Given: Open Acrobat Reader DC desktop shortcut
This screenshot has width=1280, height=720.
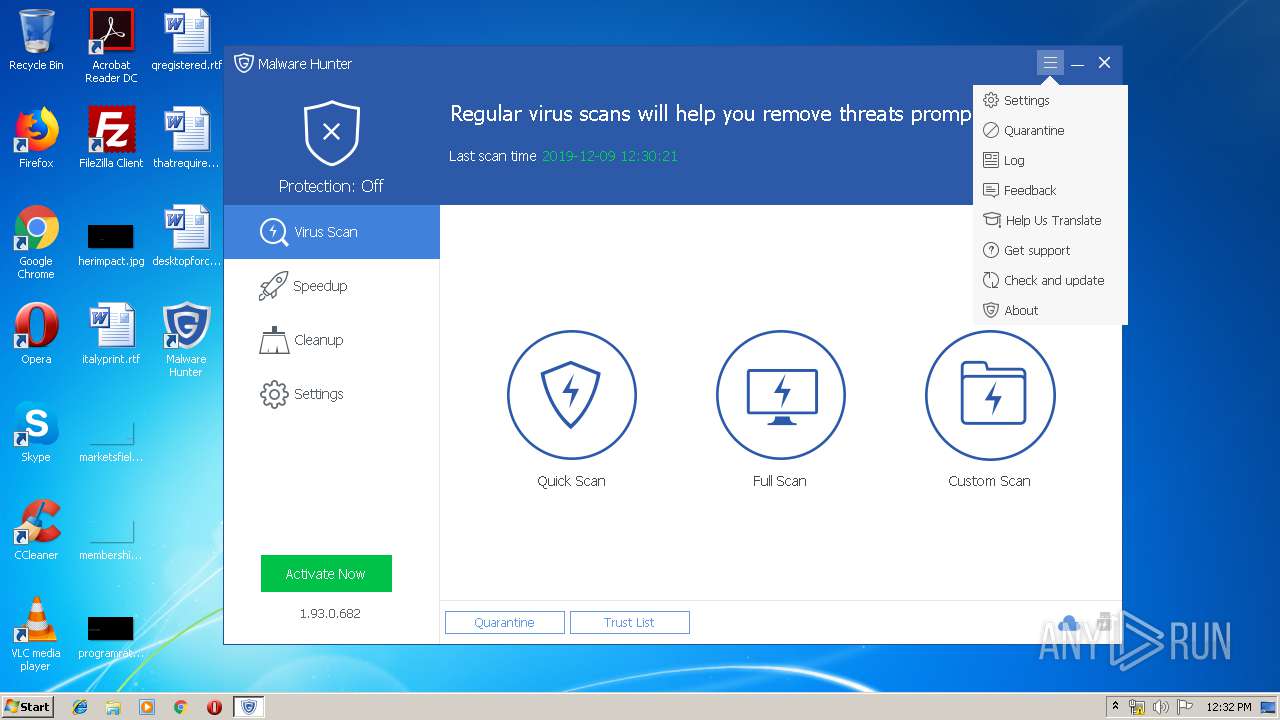Looking at the screenshot, I should click(x=111, y=45).
